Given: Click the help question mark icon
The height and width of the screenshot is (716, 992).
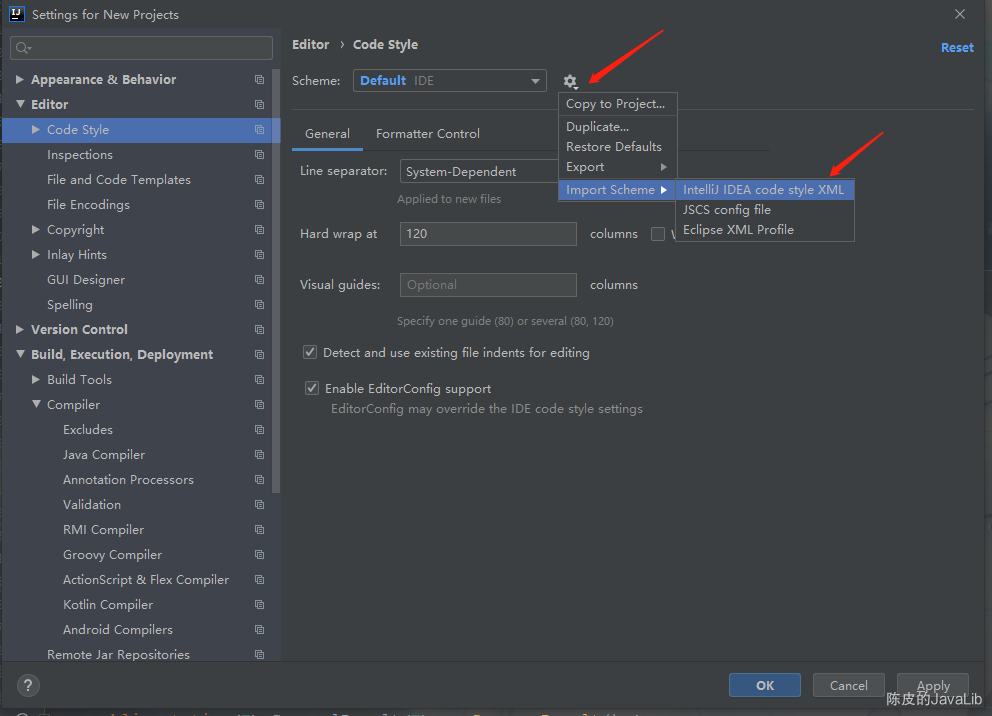Looking at the screenshot, I should click(27, 685).
